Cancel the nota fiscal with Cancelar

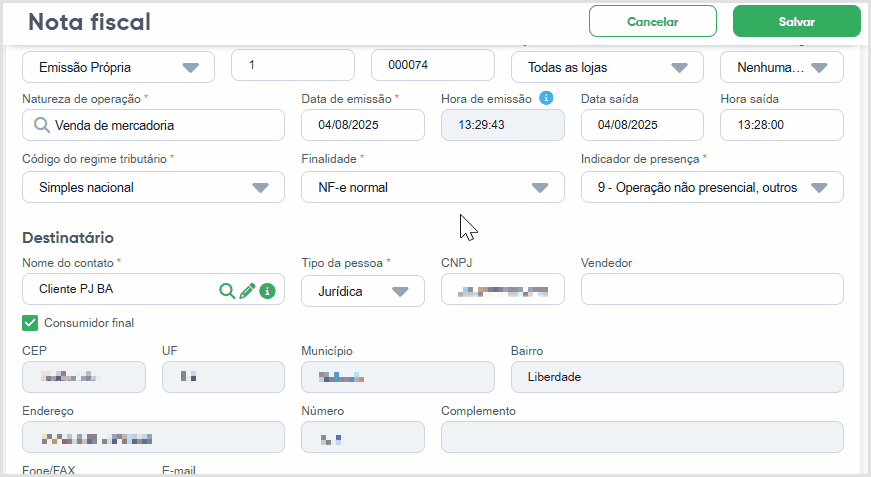click(653, 21)
